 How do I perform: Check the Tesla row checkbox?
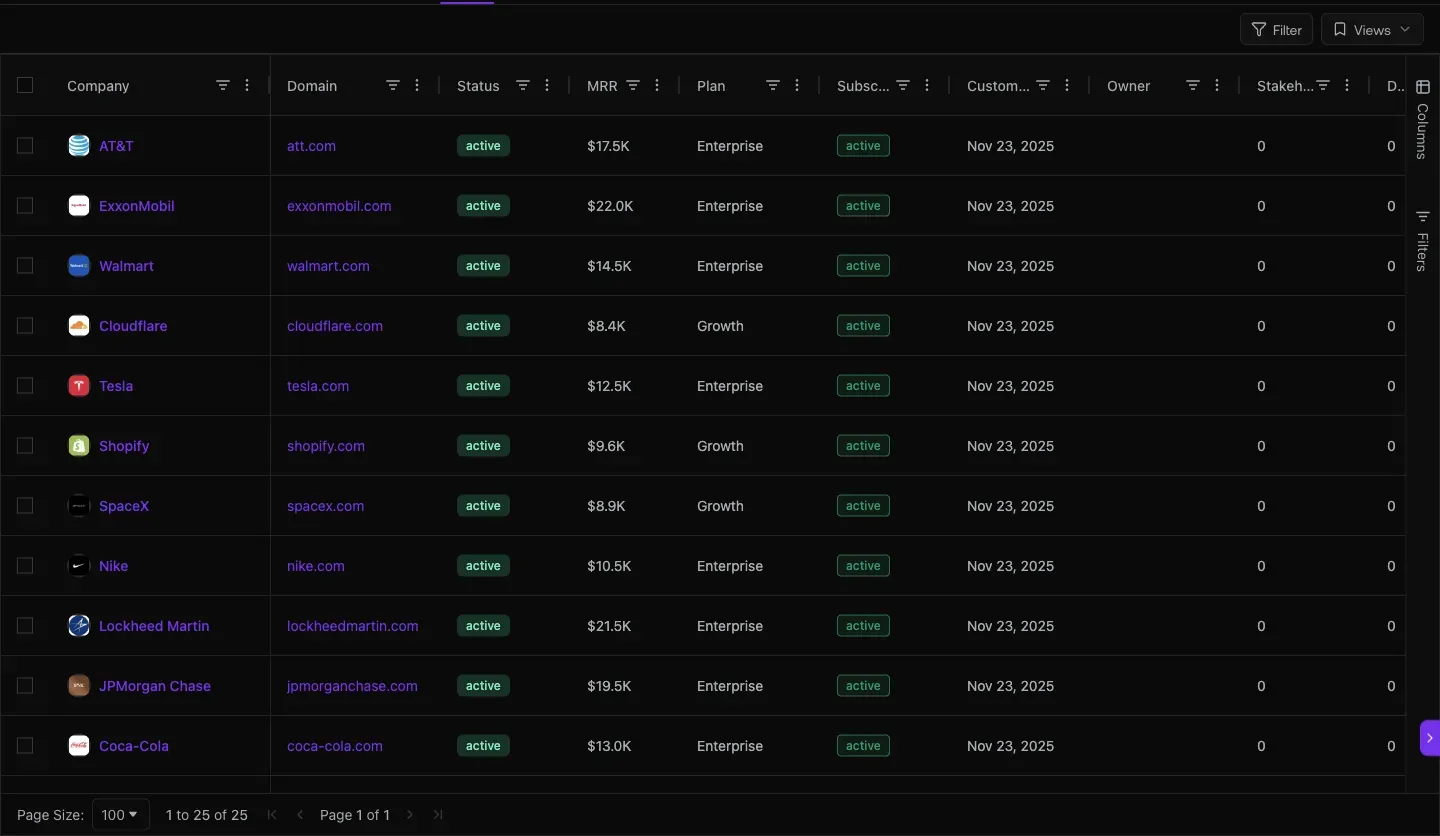25,386
